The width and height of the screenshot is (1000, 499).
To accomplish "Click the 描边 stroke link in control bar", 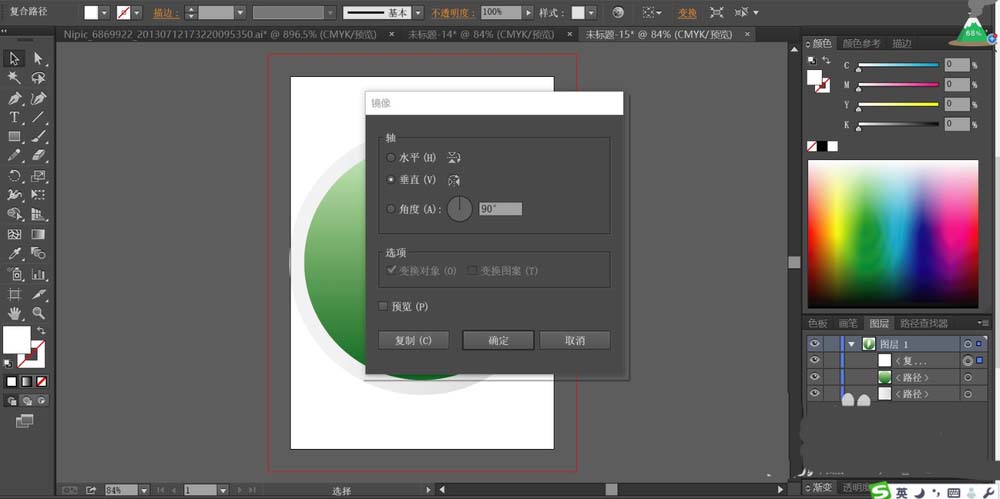I will point(166,13).
